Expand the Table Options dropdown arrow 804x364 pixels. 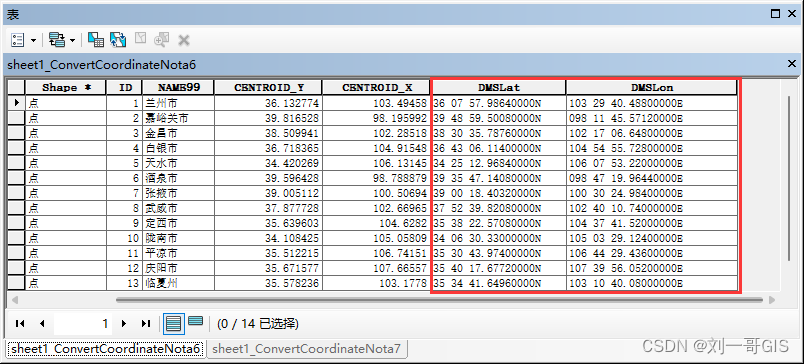pyautogui.click(x=33, y=41)
